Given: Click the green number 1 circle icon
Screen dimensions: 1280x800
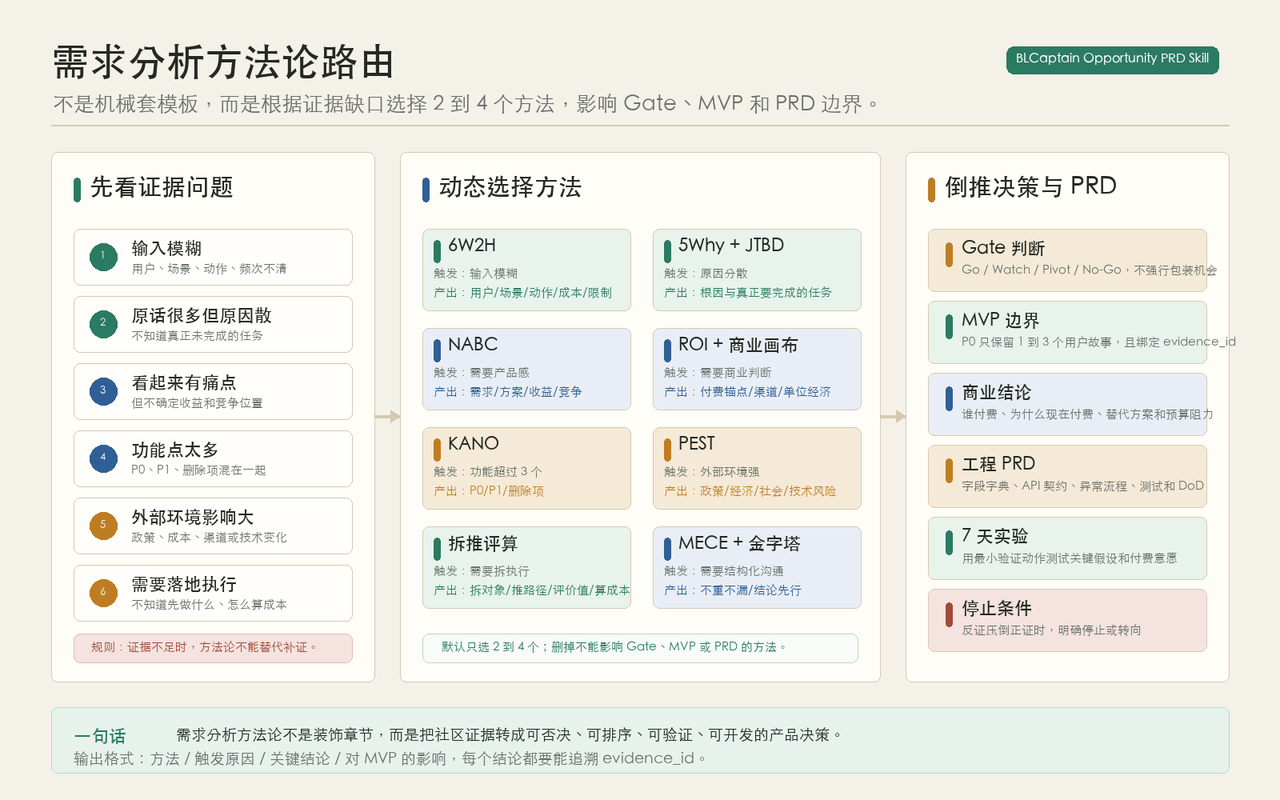Looking at the screenshot, I should pos(102,257).
